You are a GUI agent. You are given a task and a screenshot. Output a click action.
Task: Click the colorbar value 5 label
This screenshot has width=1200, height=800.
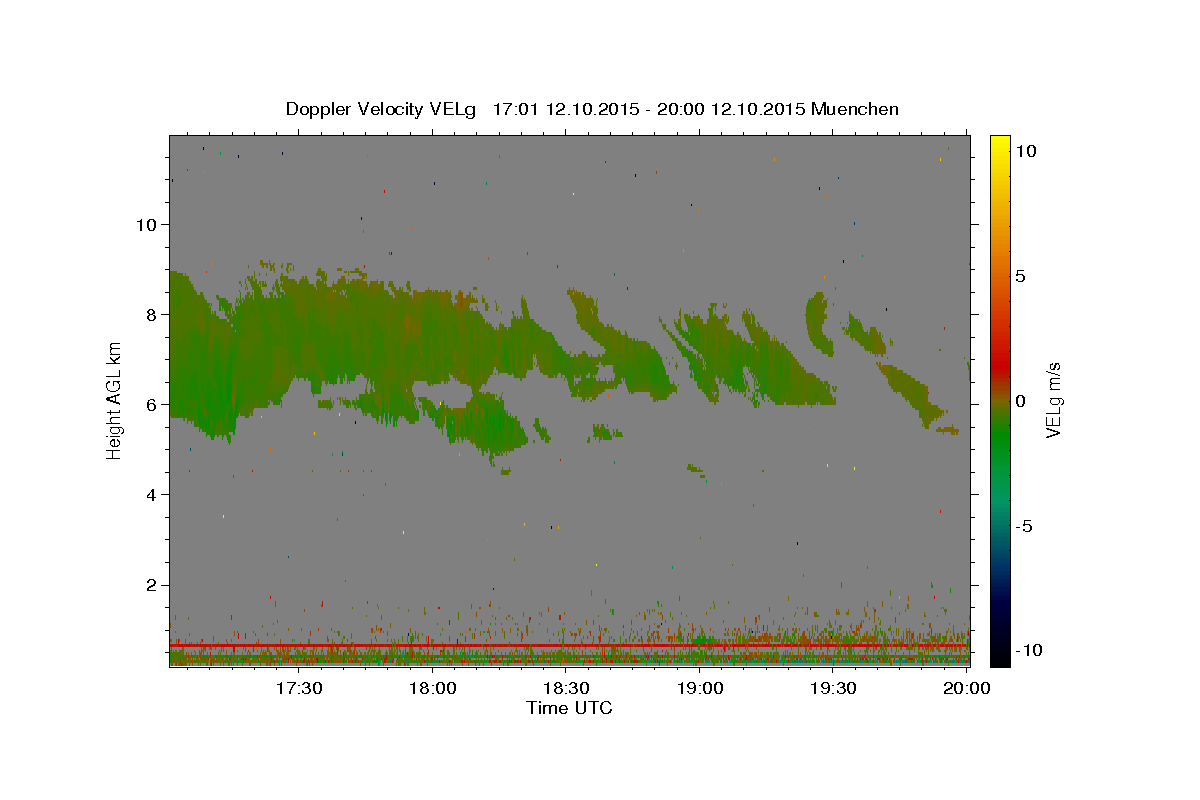click(1020, 276)
